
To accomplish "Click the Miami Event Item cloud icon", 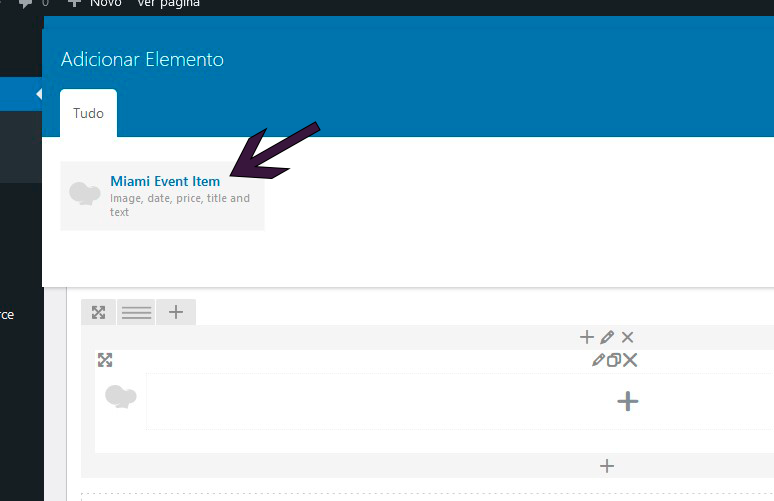I will tap(84, 193).
